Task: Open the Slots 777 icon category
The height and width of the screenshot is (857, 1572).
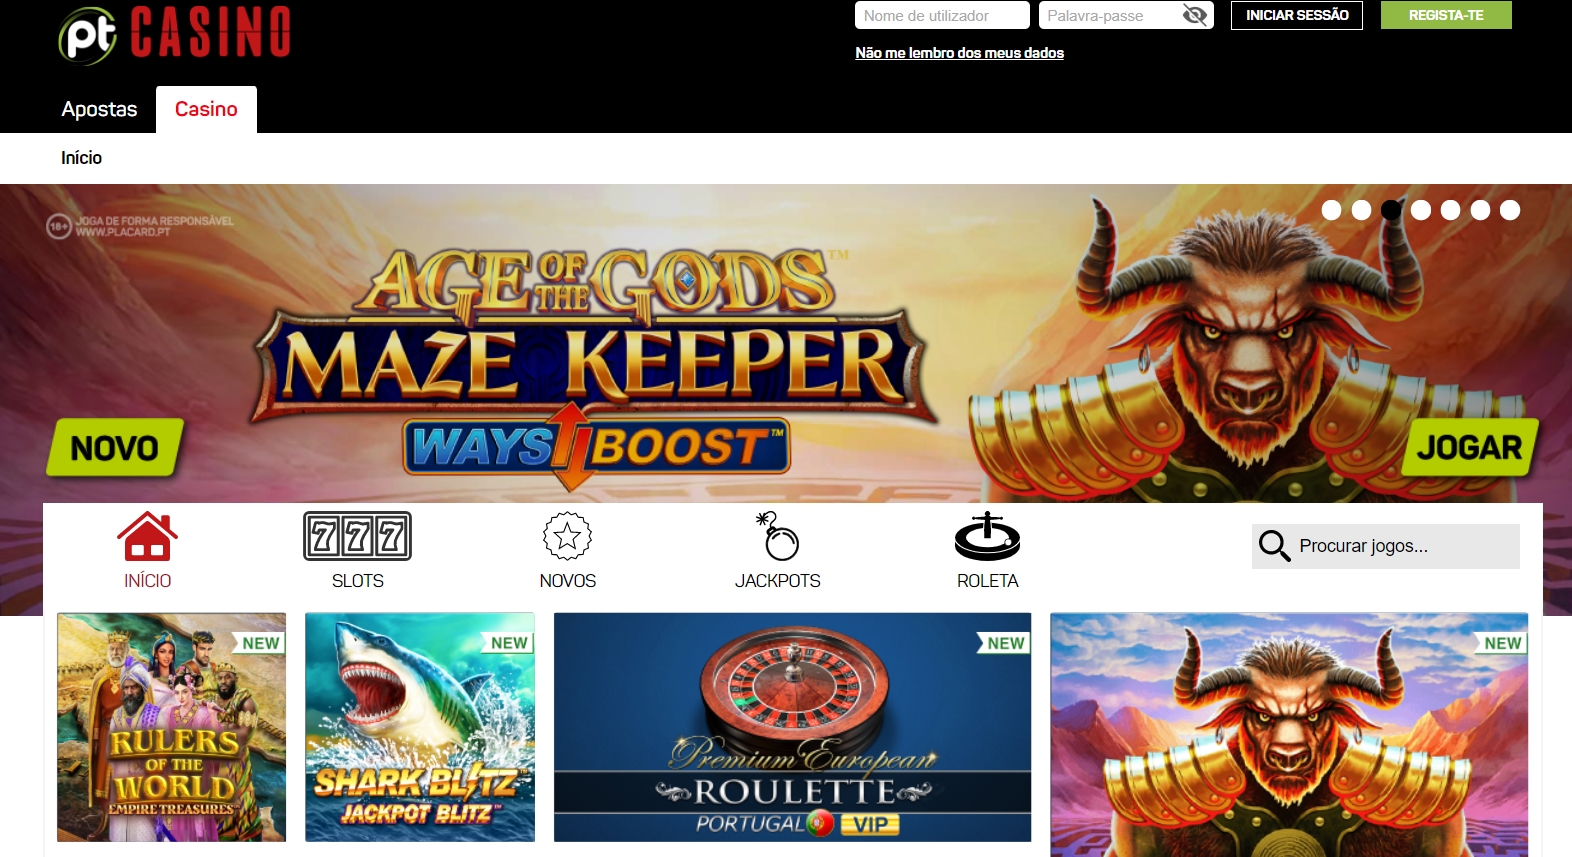Action: (357, 536)
